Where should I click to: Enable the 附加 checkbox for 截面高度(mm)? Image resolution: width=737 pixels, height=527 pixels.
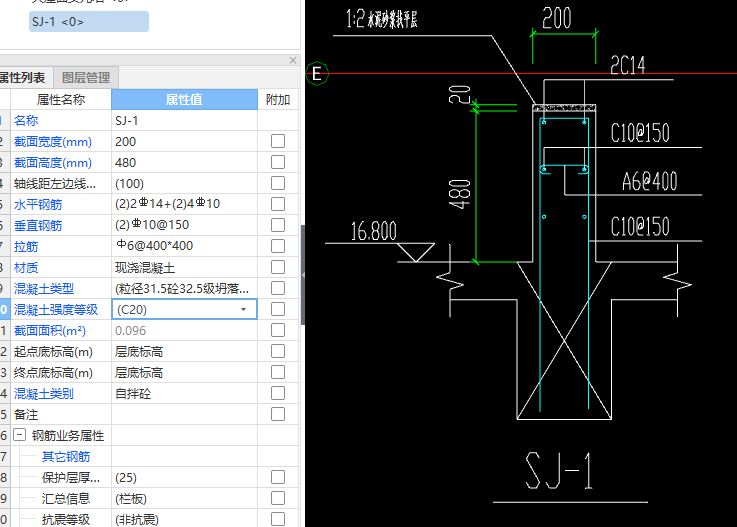278,163
